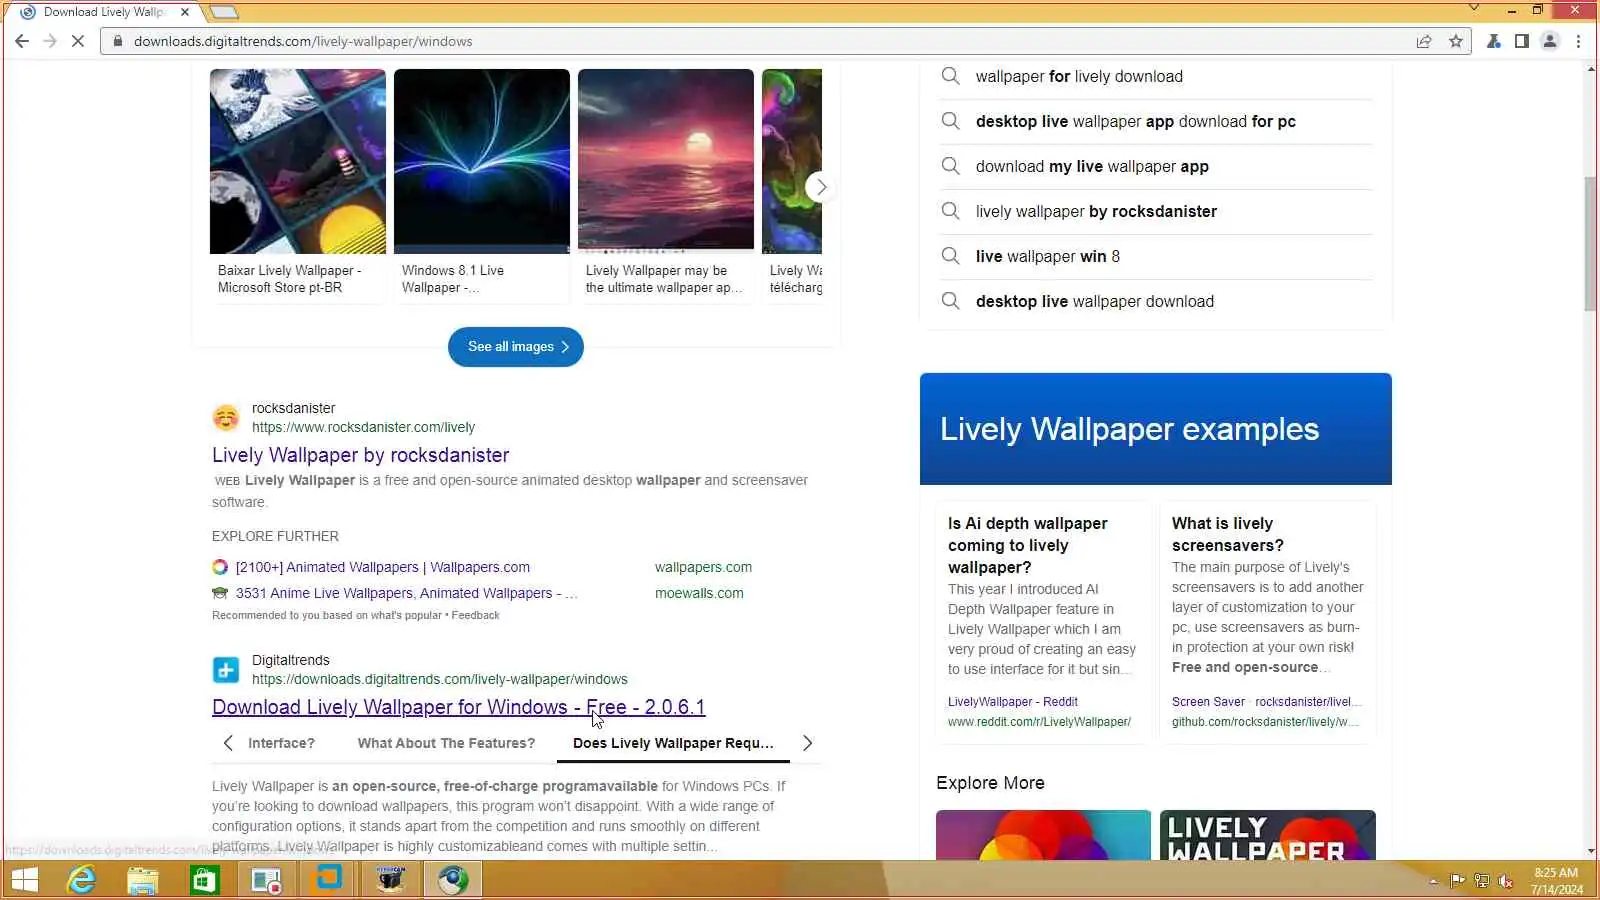Click the muted volume tray icon
Screen dimensions: 1600x900
pos(1505,881)
